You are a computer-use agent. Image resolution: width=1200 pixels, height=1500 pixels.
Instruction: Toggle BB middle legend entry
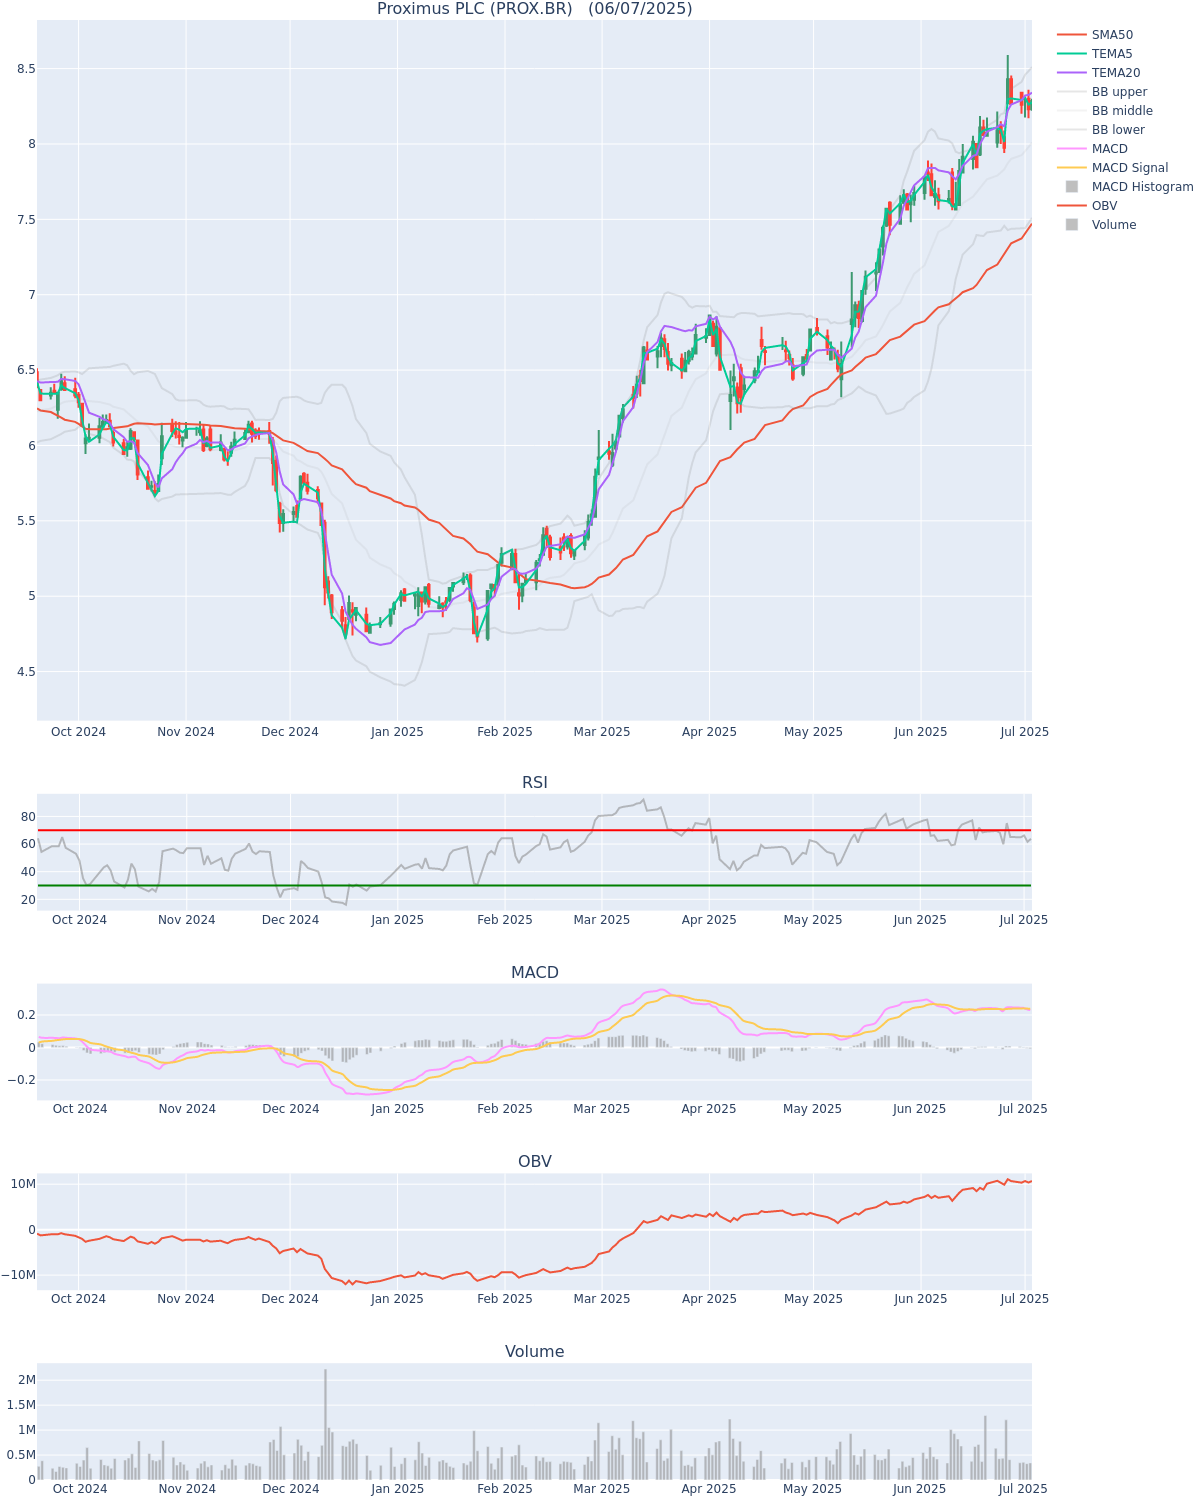click(1122, 111)
